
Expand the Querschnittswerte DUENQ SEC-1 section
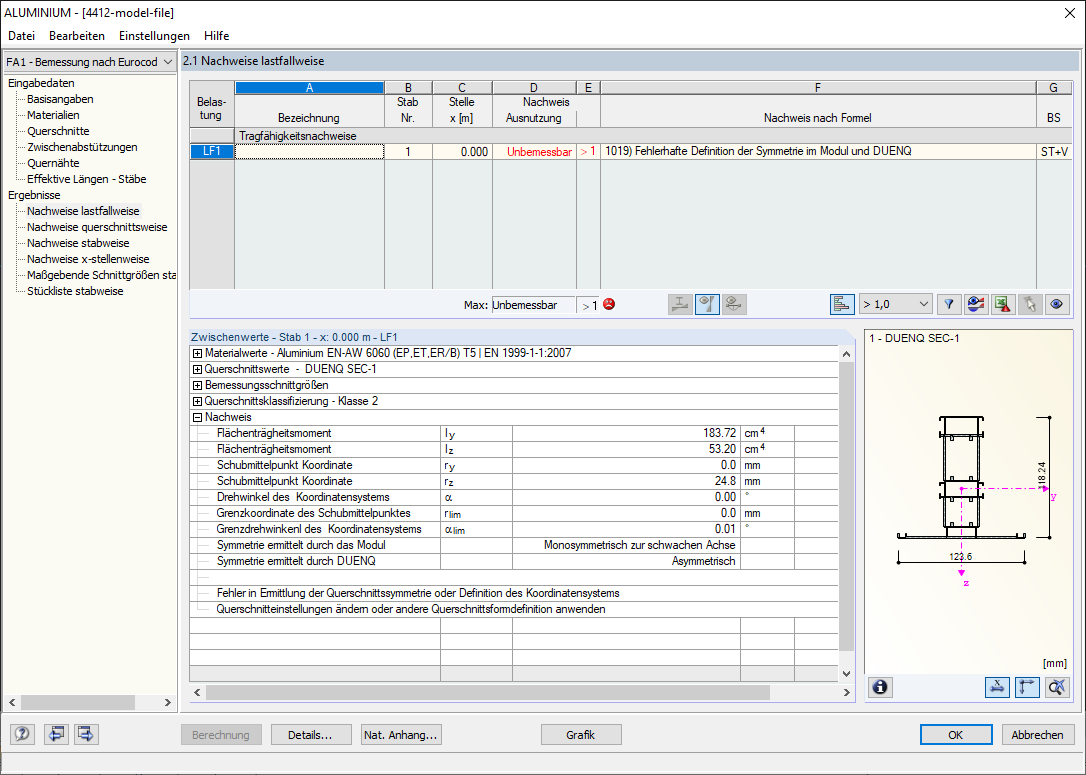click(x=197, y=369)
